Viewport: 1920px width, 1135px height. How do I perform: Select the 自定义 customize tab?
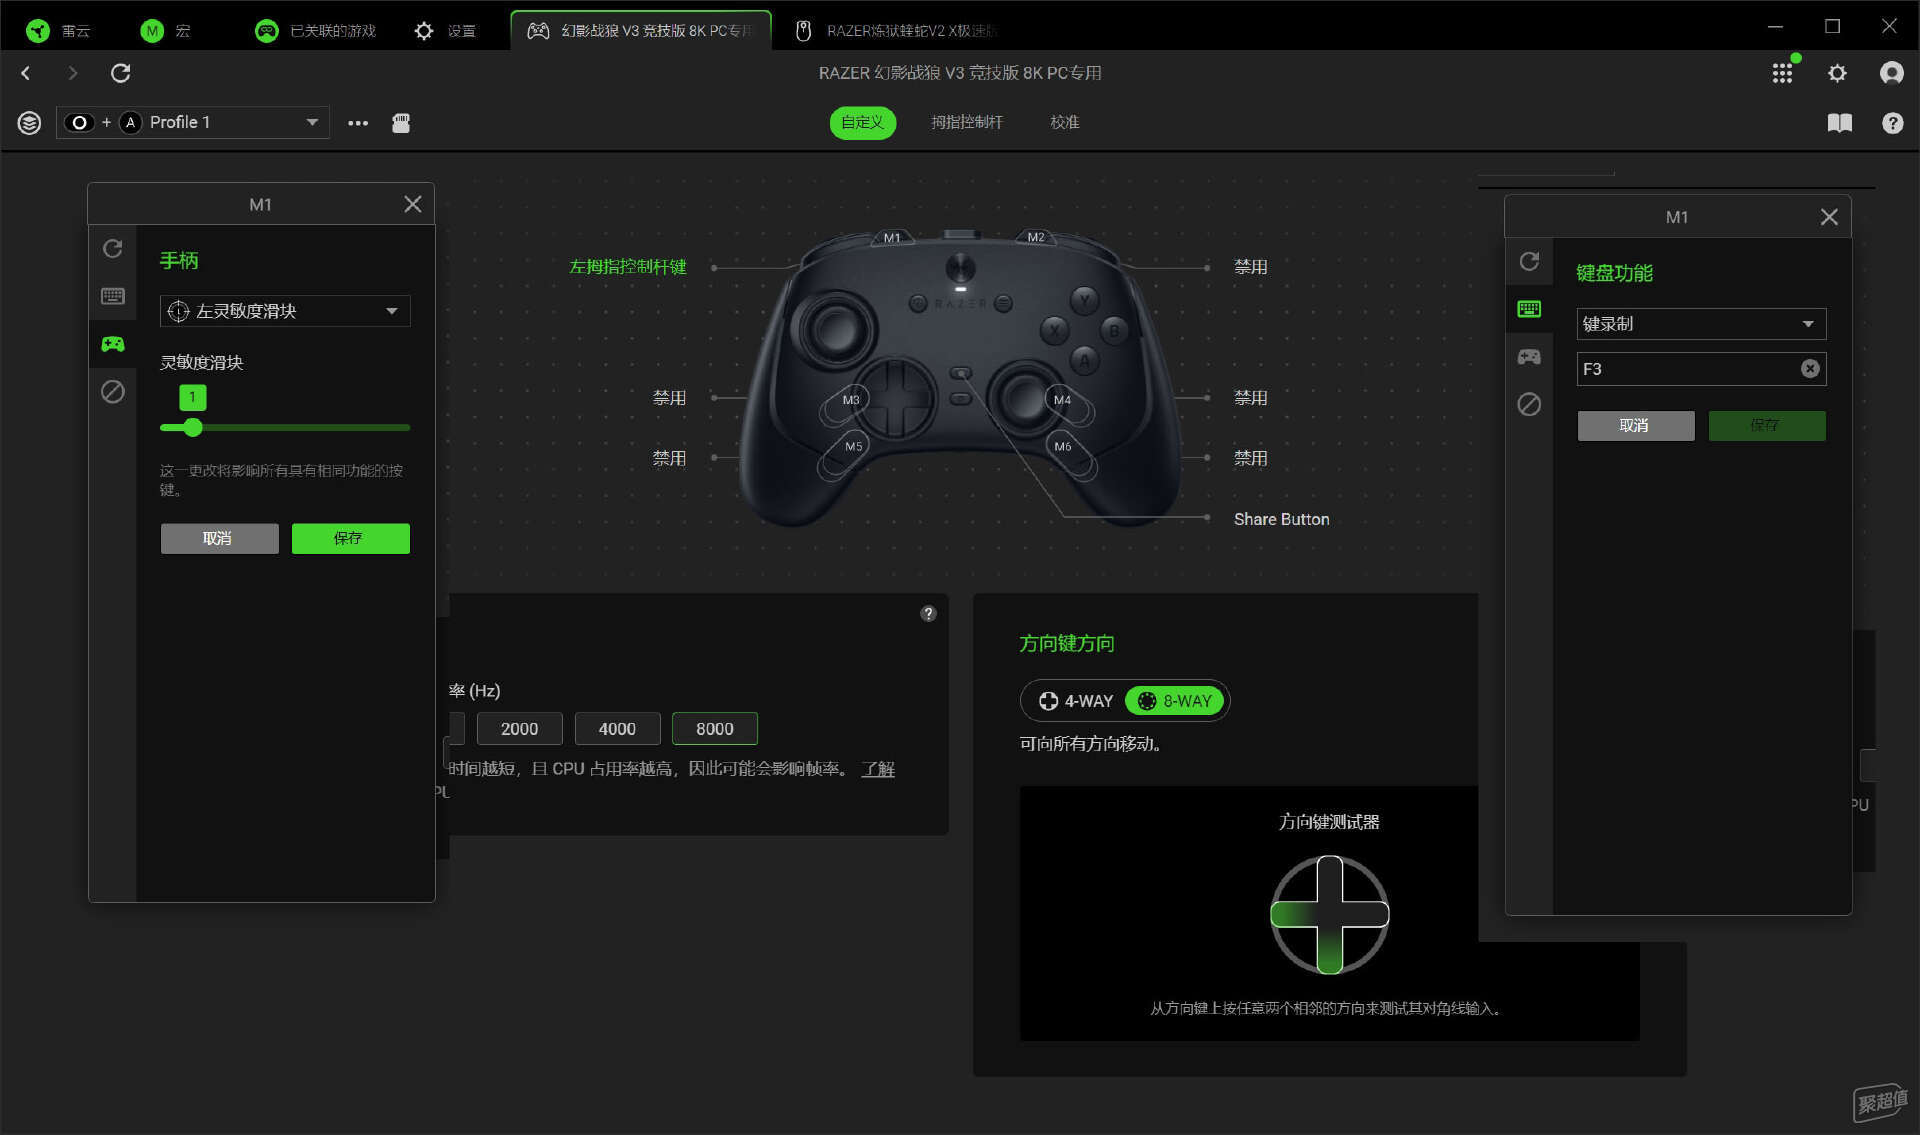click(862, 122)
